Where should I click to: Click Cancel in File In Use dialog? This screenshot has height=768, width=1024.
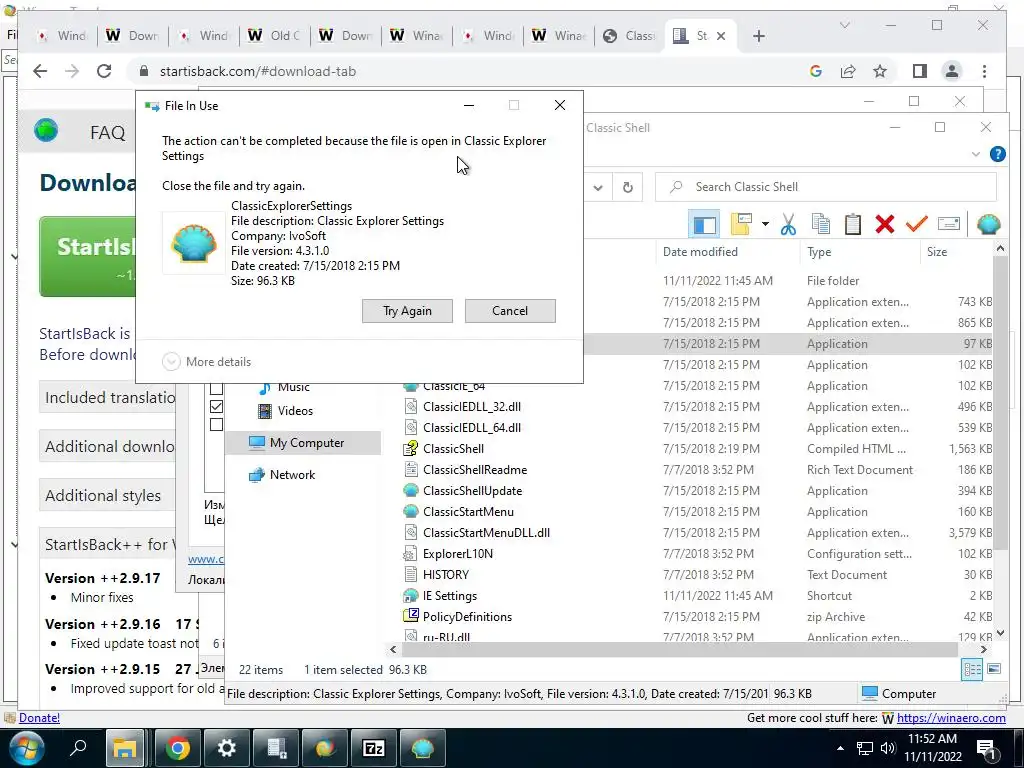pos(510,311)
